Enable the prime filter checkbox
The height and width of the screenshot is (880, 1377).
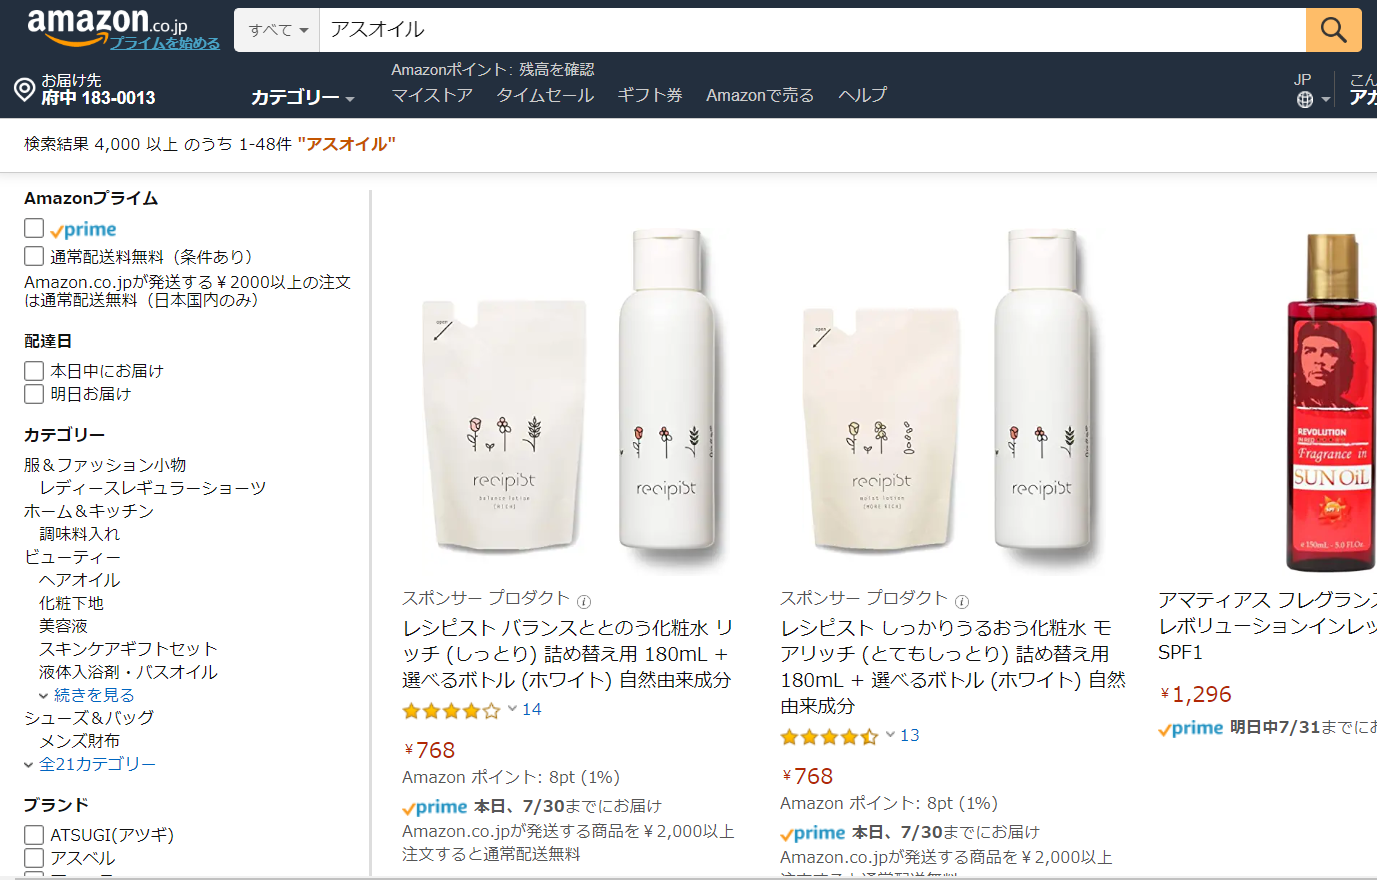(x=35, y=229)
